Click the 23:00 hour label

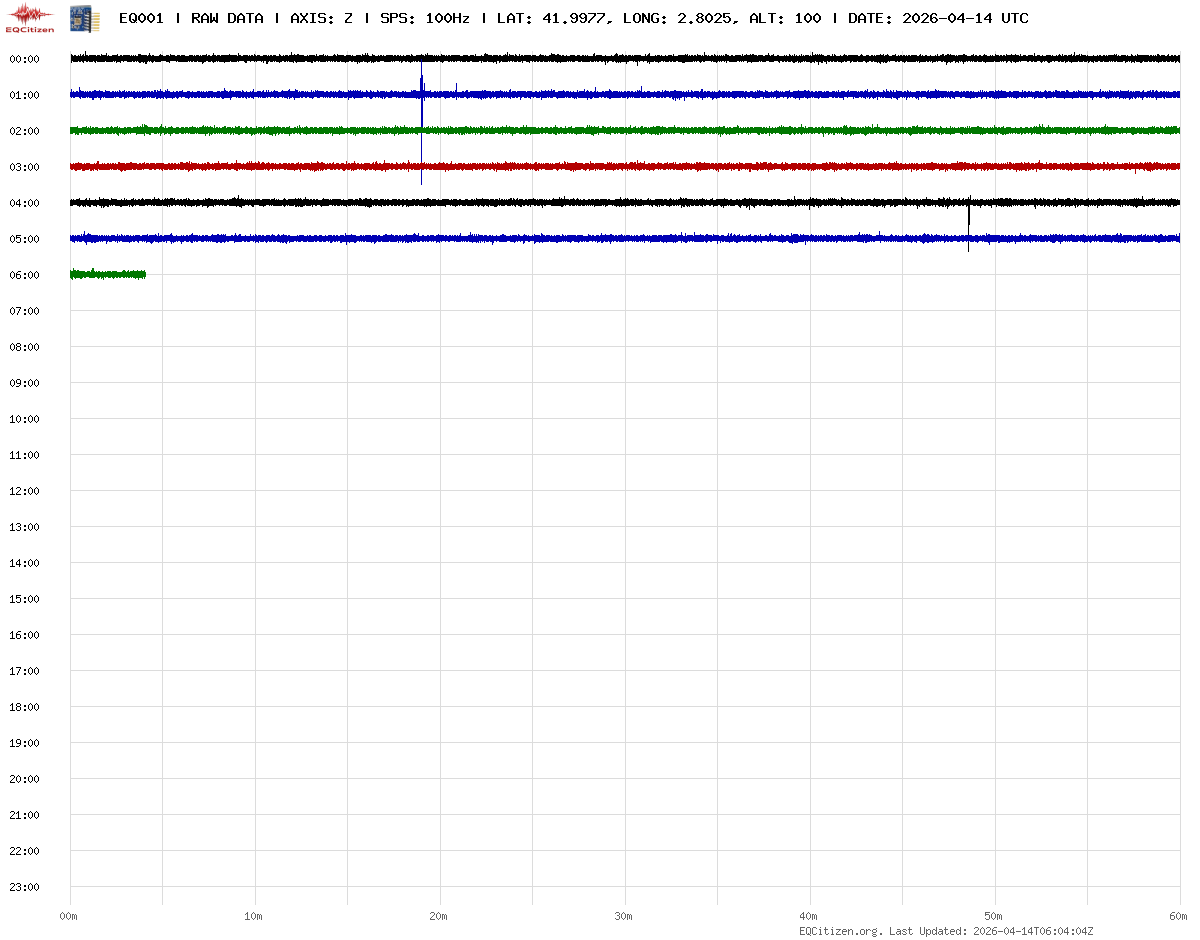click(x=24, y=887)
